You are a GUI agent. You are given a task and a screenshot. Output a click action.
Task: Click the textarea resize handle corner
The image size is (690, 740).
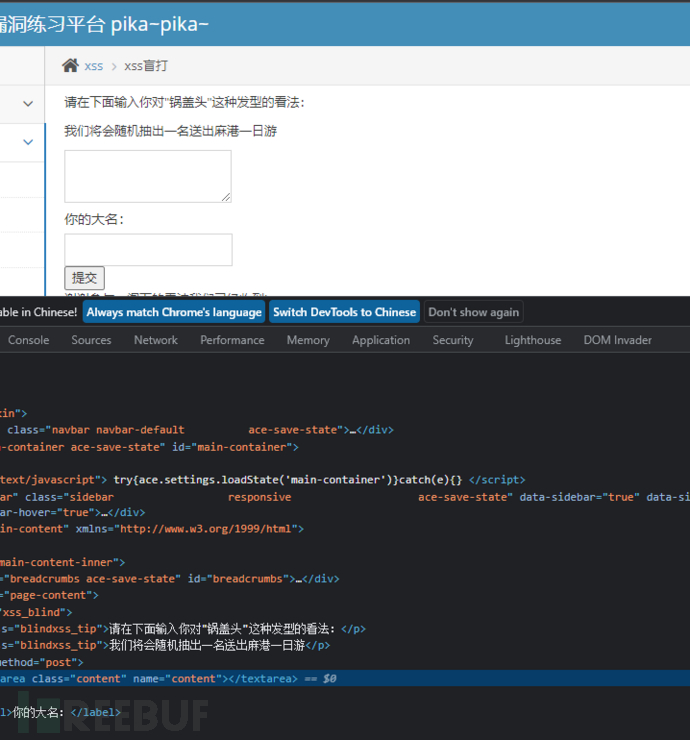click(x=227, y=198)
